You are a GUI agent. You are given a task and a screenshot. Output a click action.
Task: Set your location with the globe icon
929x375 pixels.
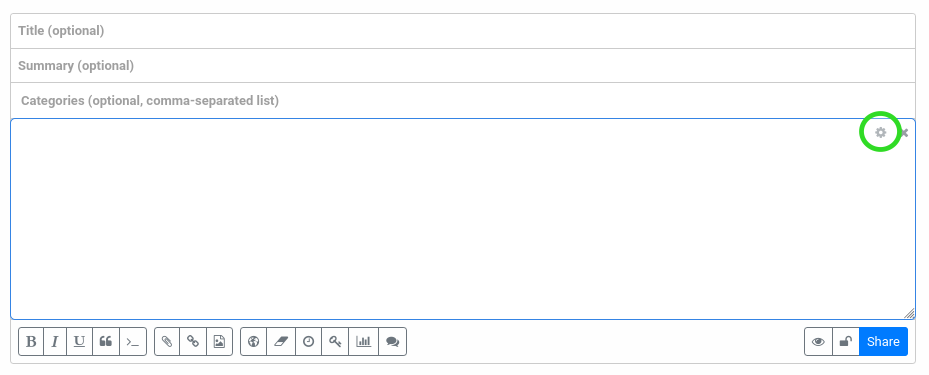click(x=254, y=341)
